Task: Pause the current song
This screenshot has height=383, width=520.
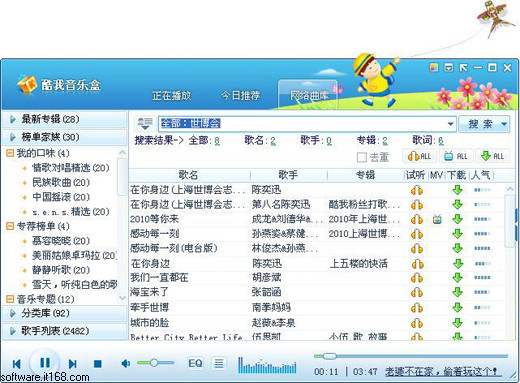Action: tap(45, 363)
